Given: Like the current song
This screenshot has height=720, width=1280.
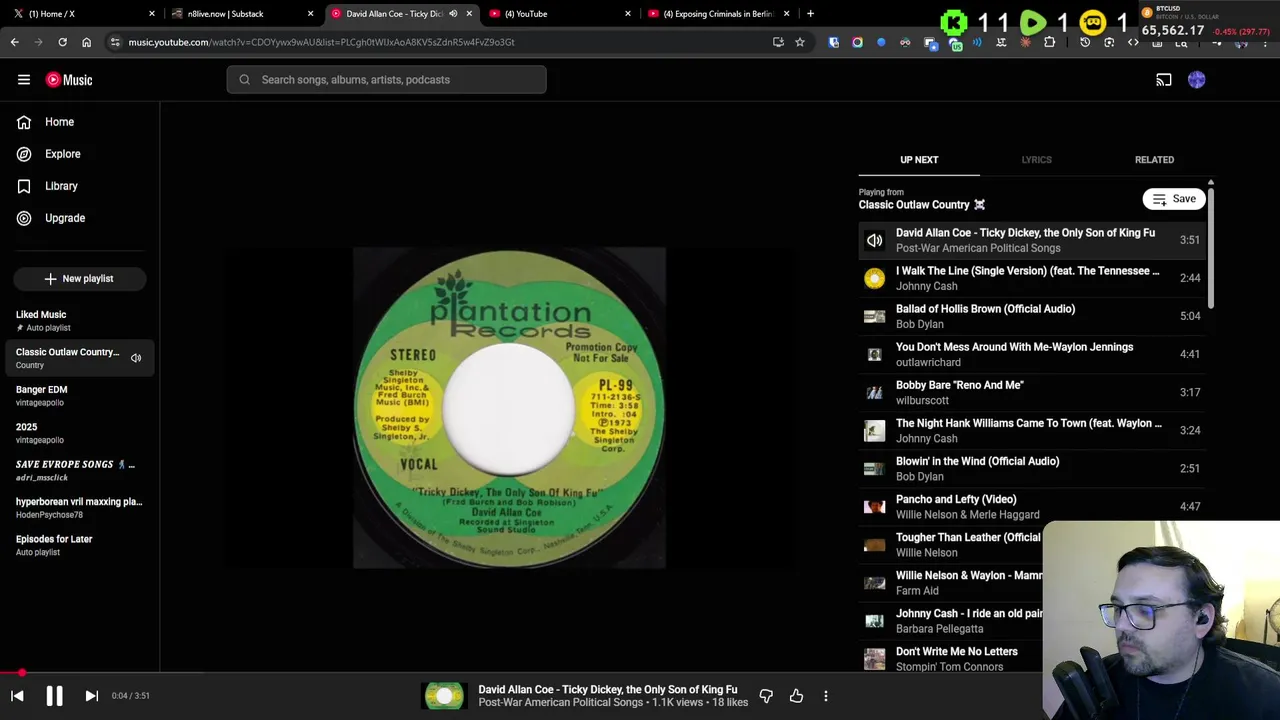Looking at the screenshot, I should pos(796,696).
